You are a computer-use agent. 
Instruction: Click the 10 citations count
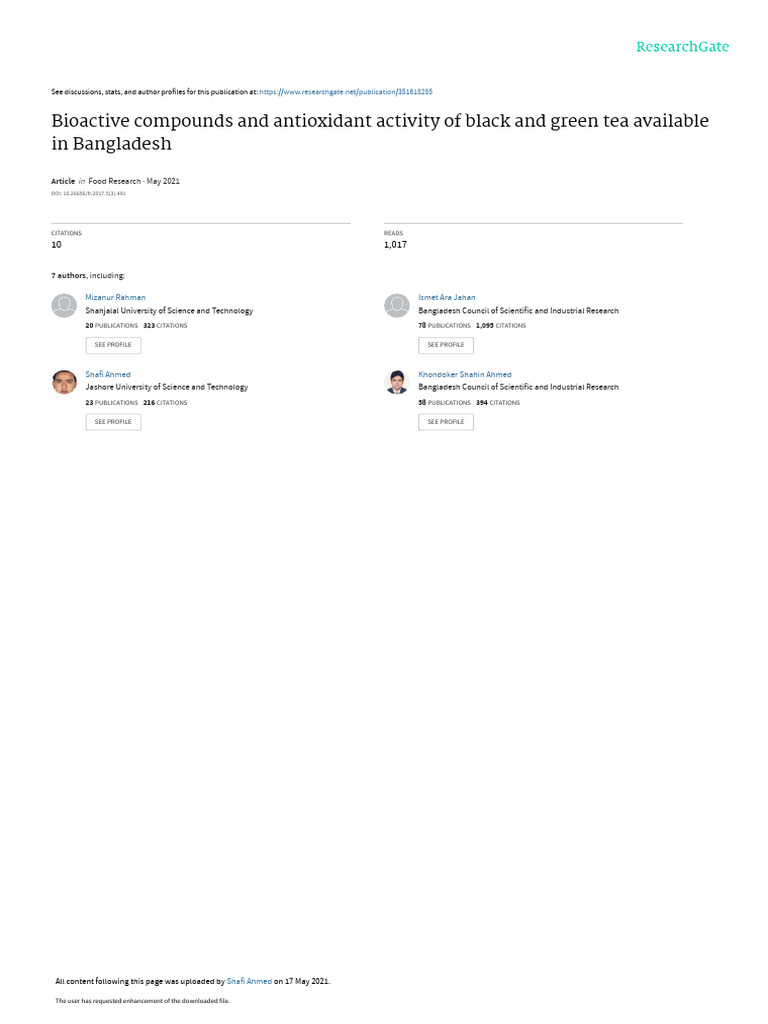point(56,244)
